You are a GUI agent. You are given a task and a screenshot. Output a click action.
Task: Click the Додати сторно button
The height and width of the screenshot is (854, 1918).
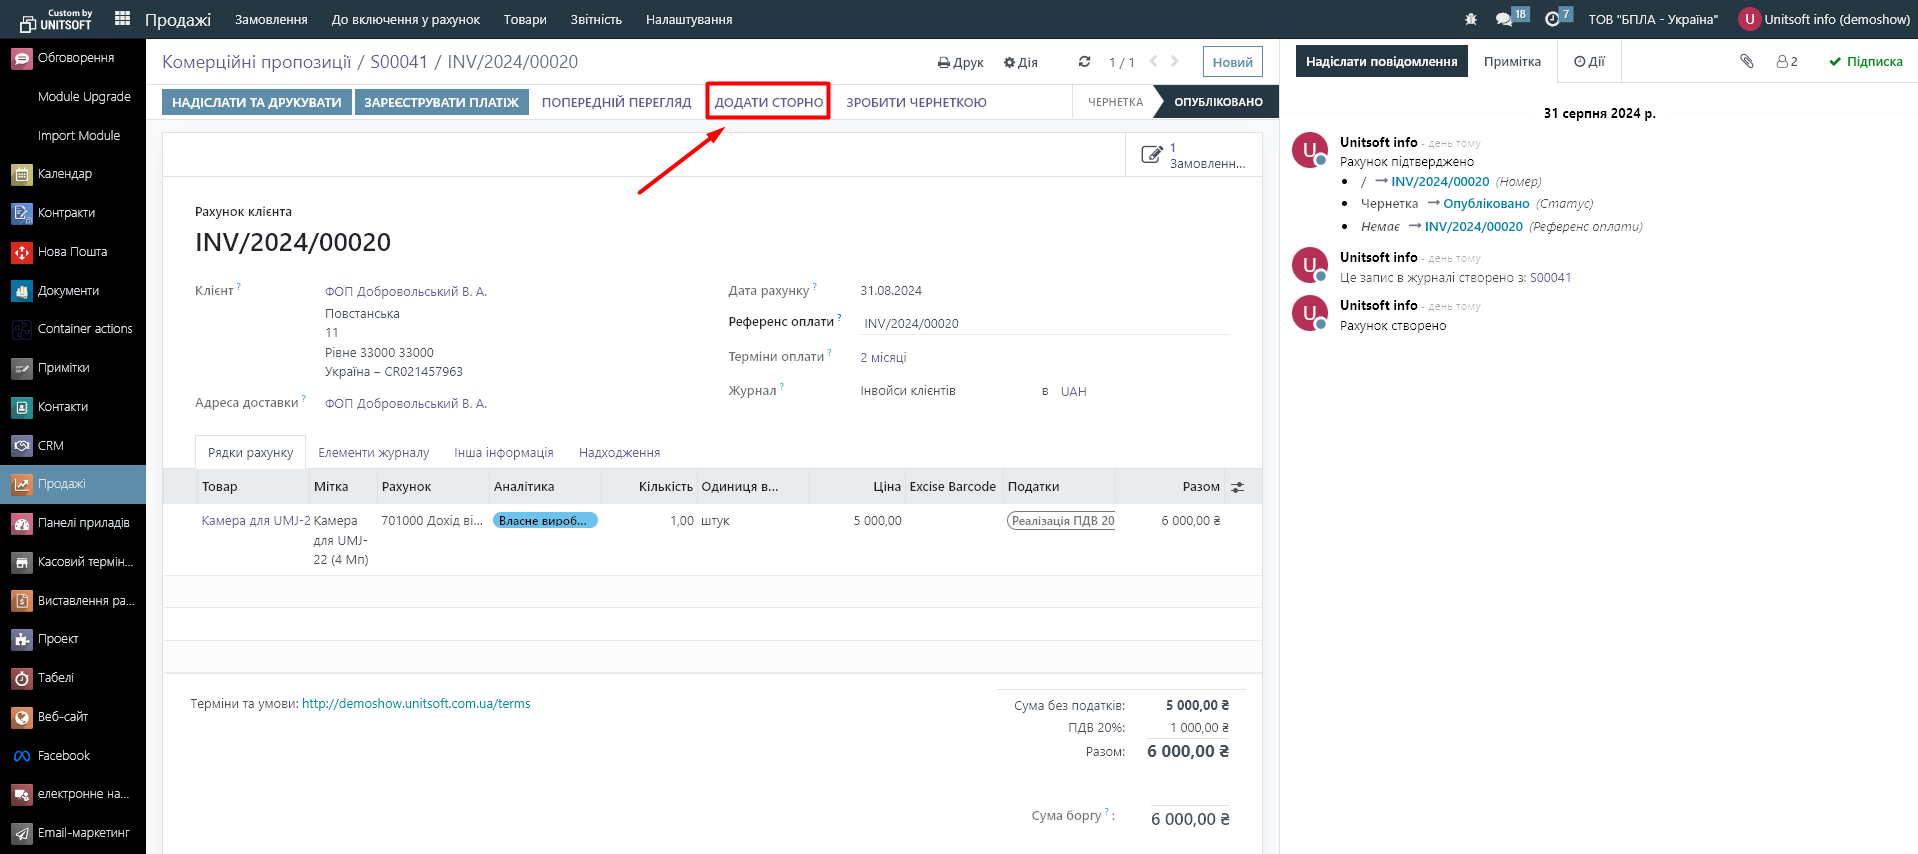(768, 102)
